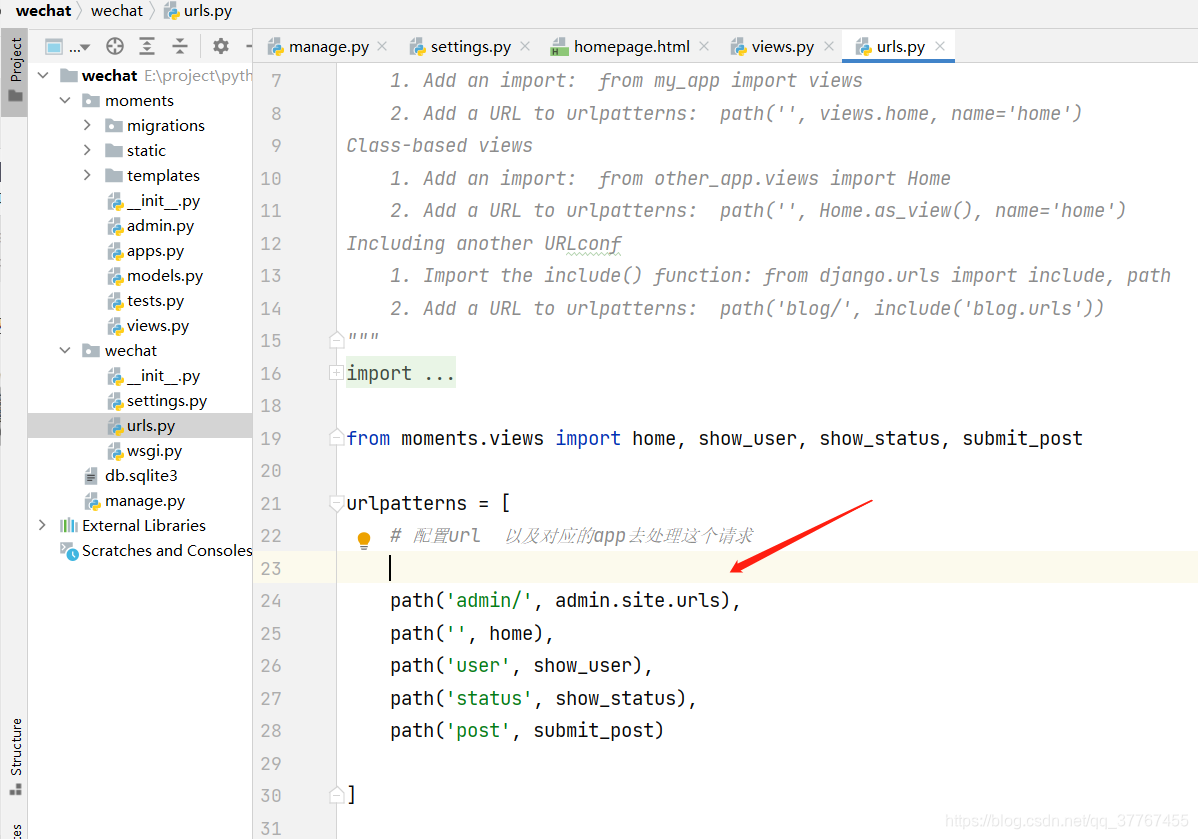Collapse the urlpatterns list fold marker on line 21
The height and width of the screenshot is (839, 1198).
[336, 503]
